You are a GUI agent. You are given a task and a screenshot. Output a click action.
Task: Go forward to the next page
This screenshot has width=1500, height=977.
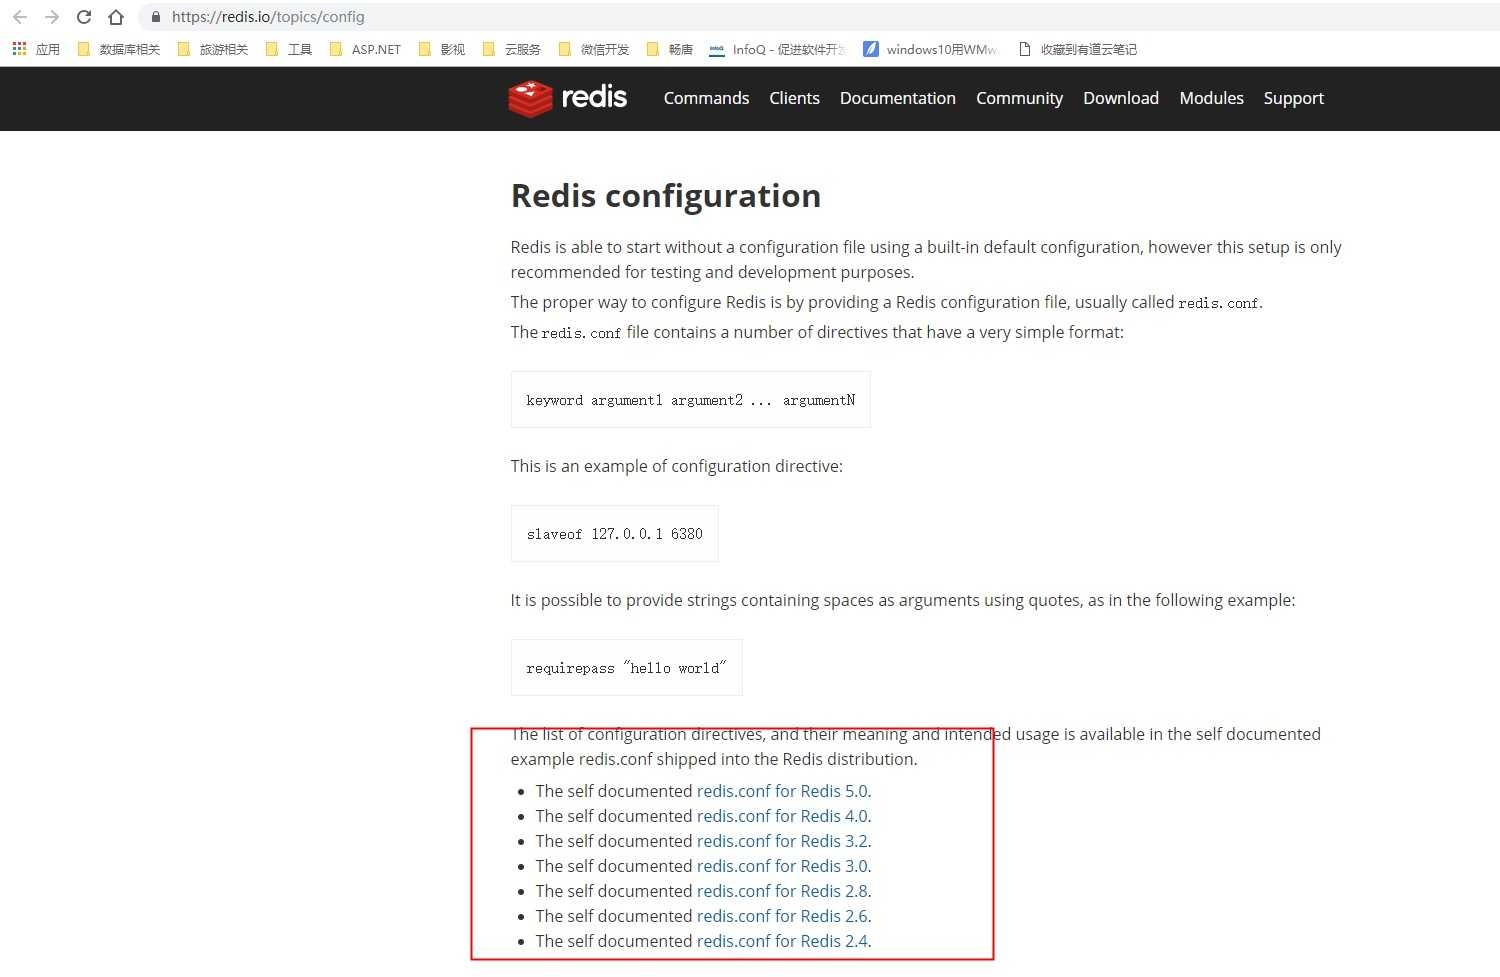tap(52, 17)
